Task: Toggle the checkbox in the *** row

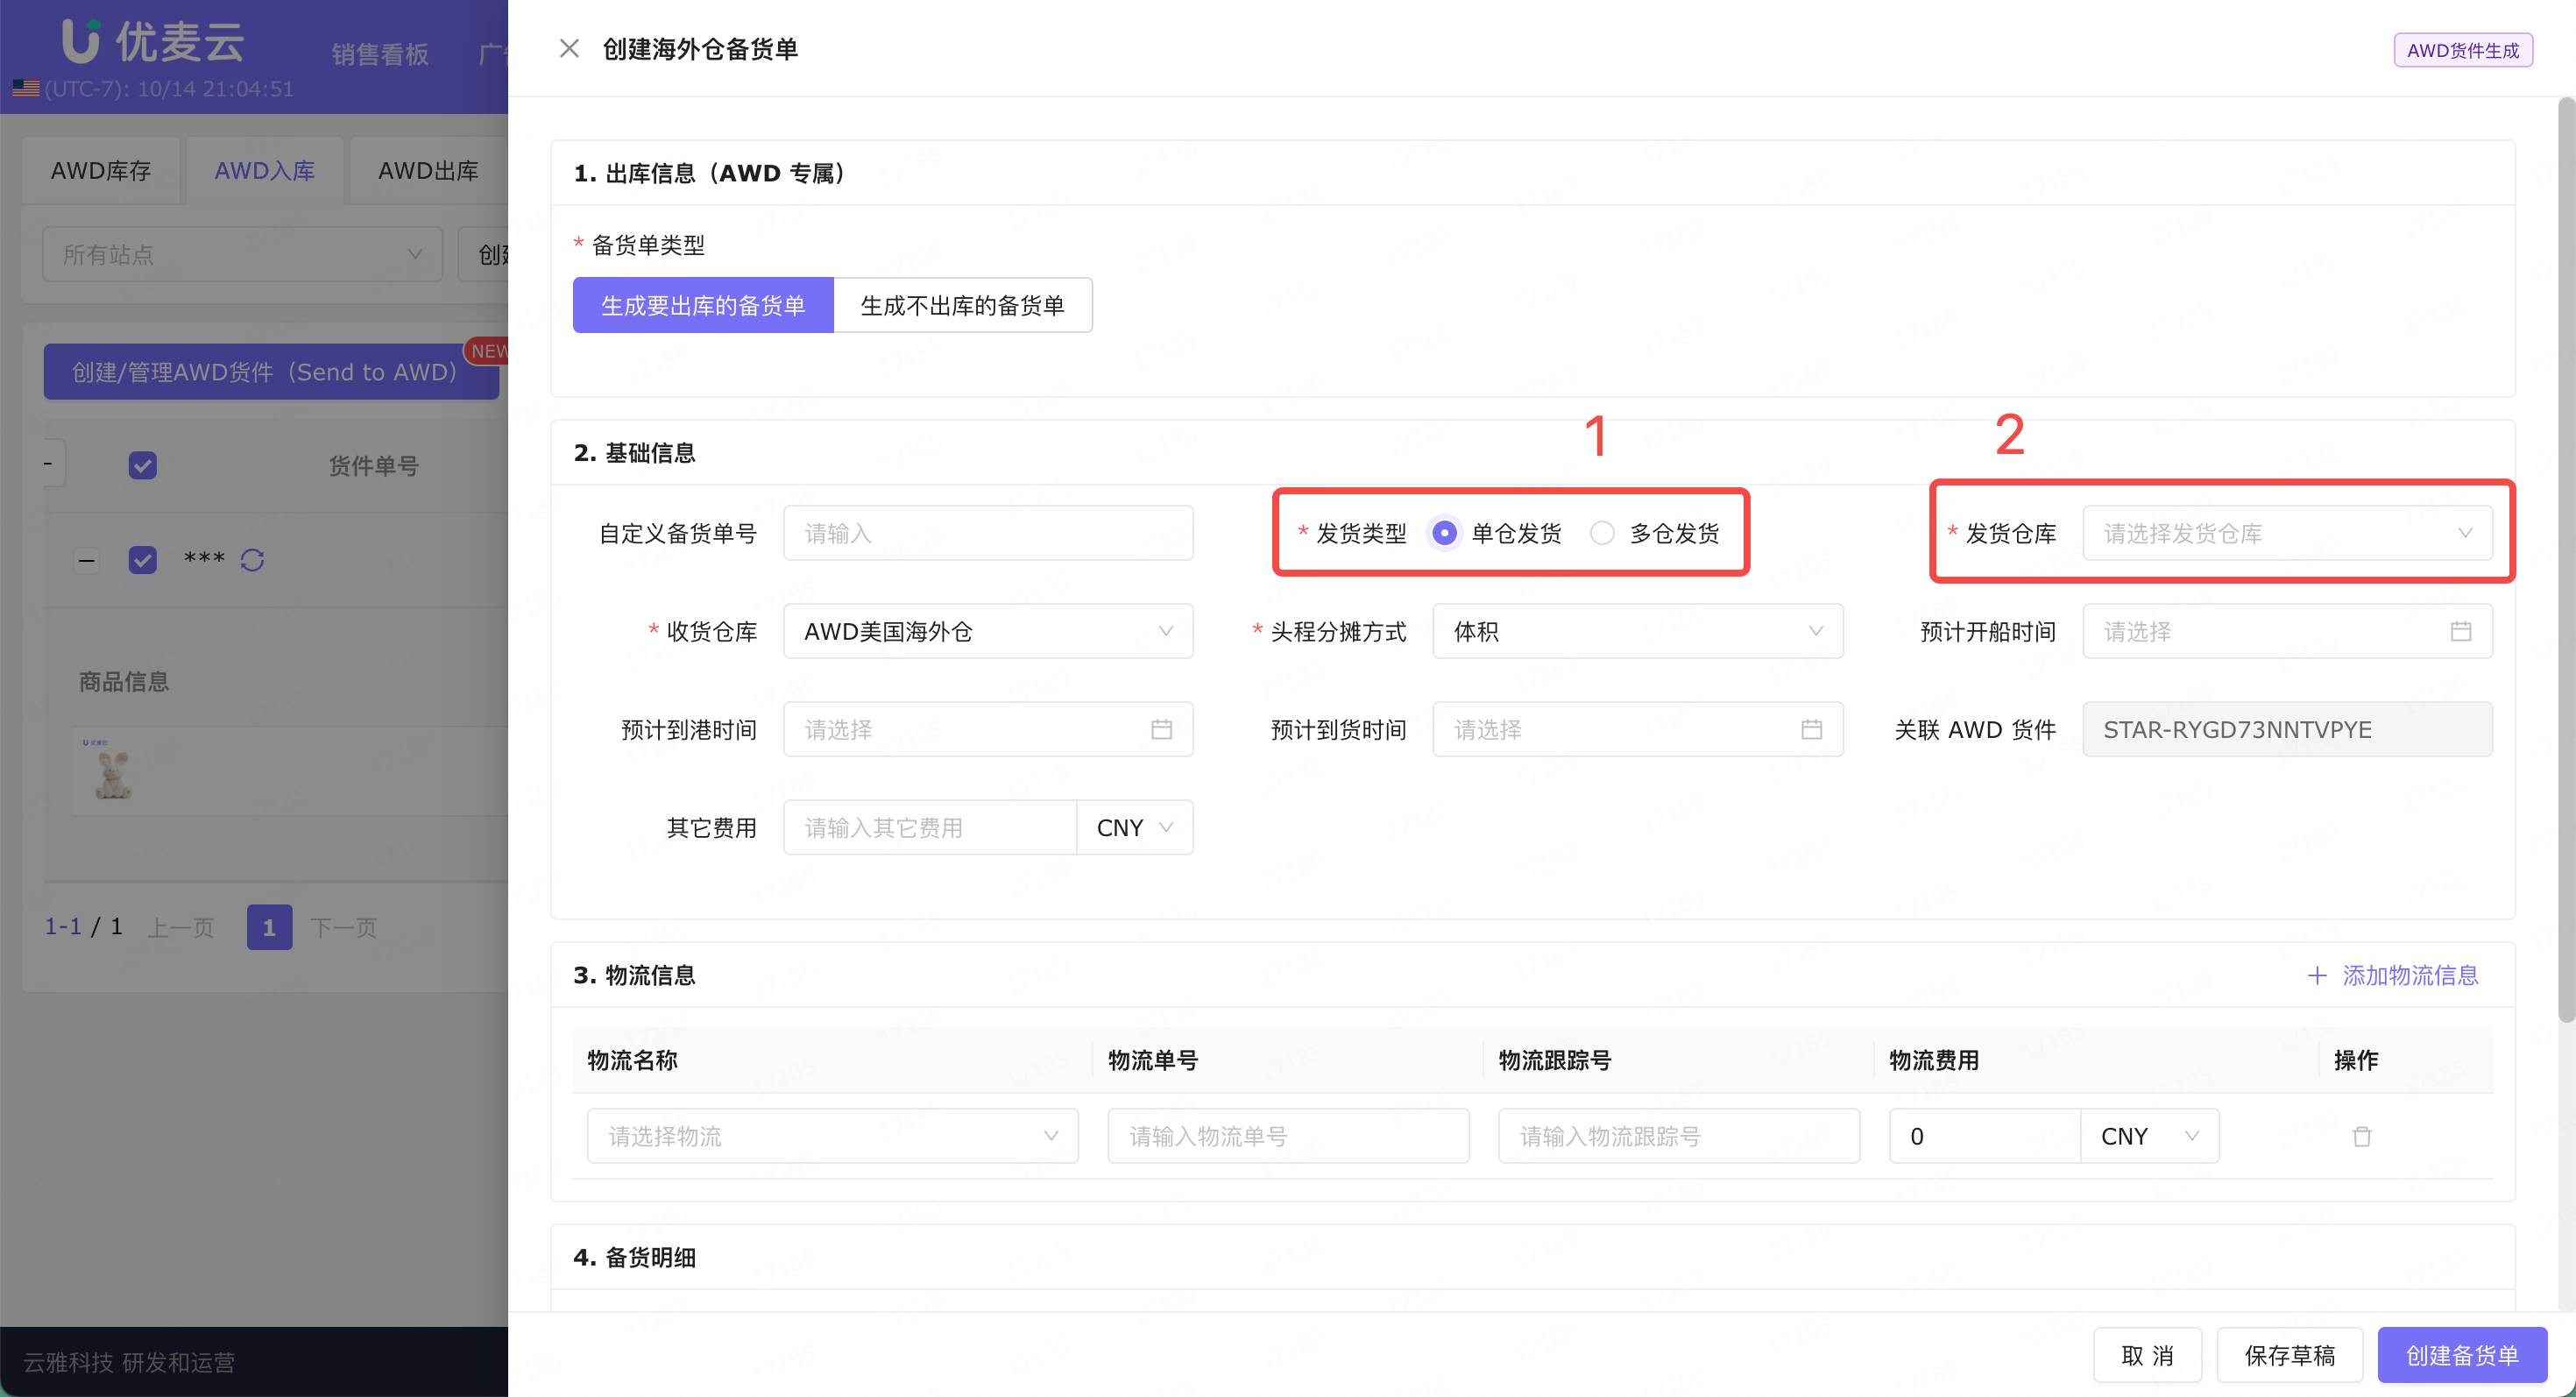Action: [143, 560]
